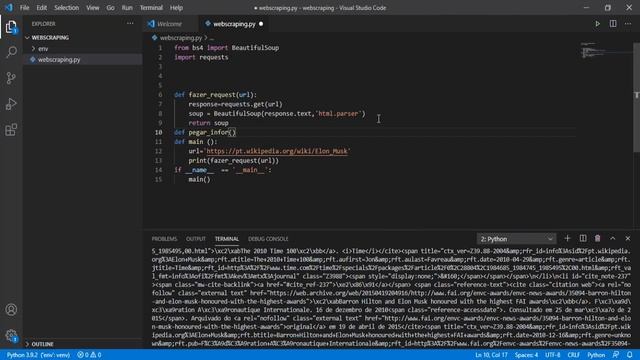640x360 pixels.
Task: Create a new terminal with plus icon
Action: click(x=567, y=238)
